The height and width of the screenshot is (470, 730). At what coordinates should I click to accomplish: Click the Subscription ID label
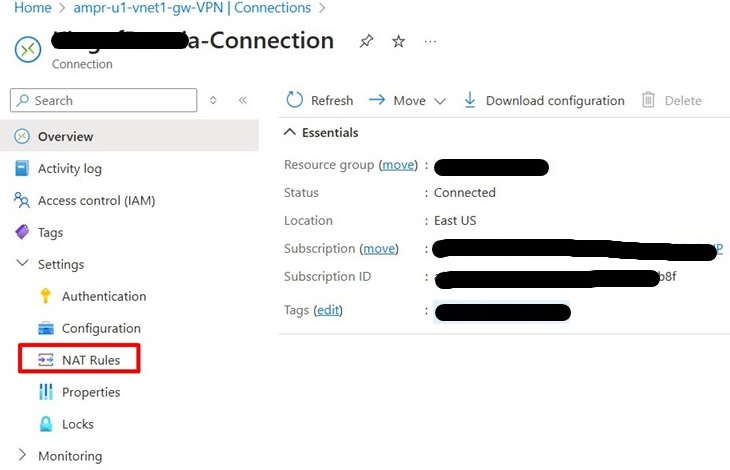(327, 276)
